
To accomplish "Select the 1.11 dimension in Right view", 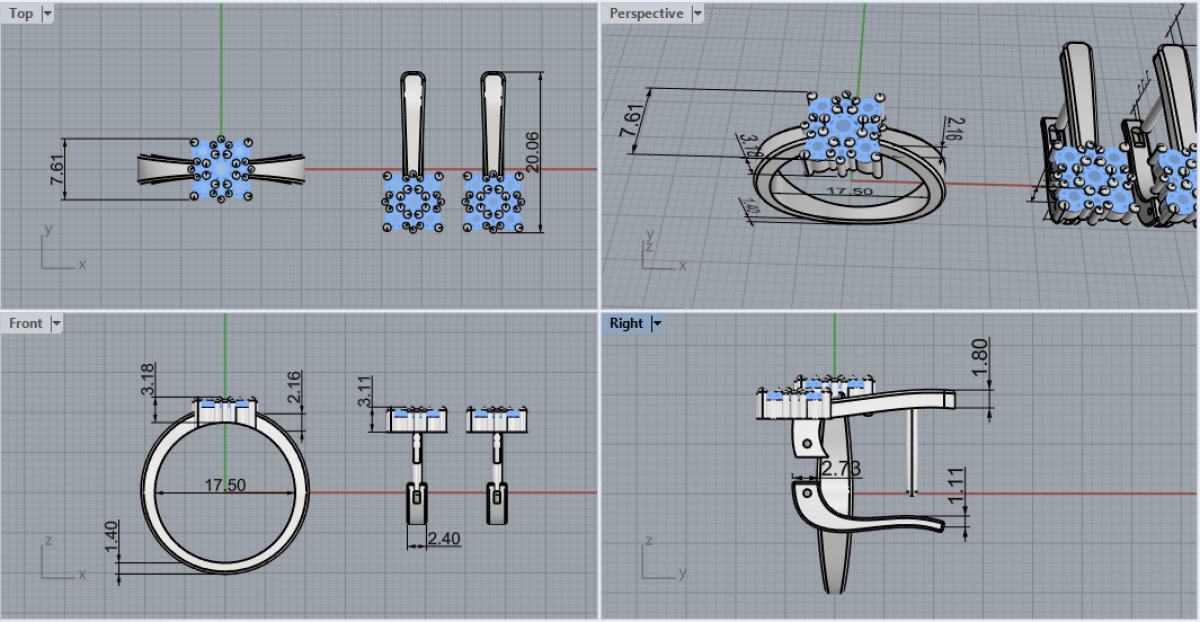I will pos(956,484).
